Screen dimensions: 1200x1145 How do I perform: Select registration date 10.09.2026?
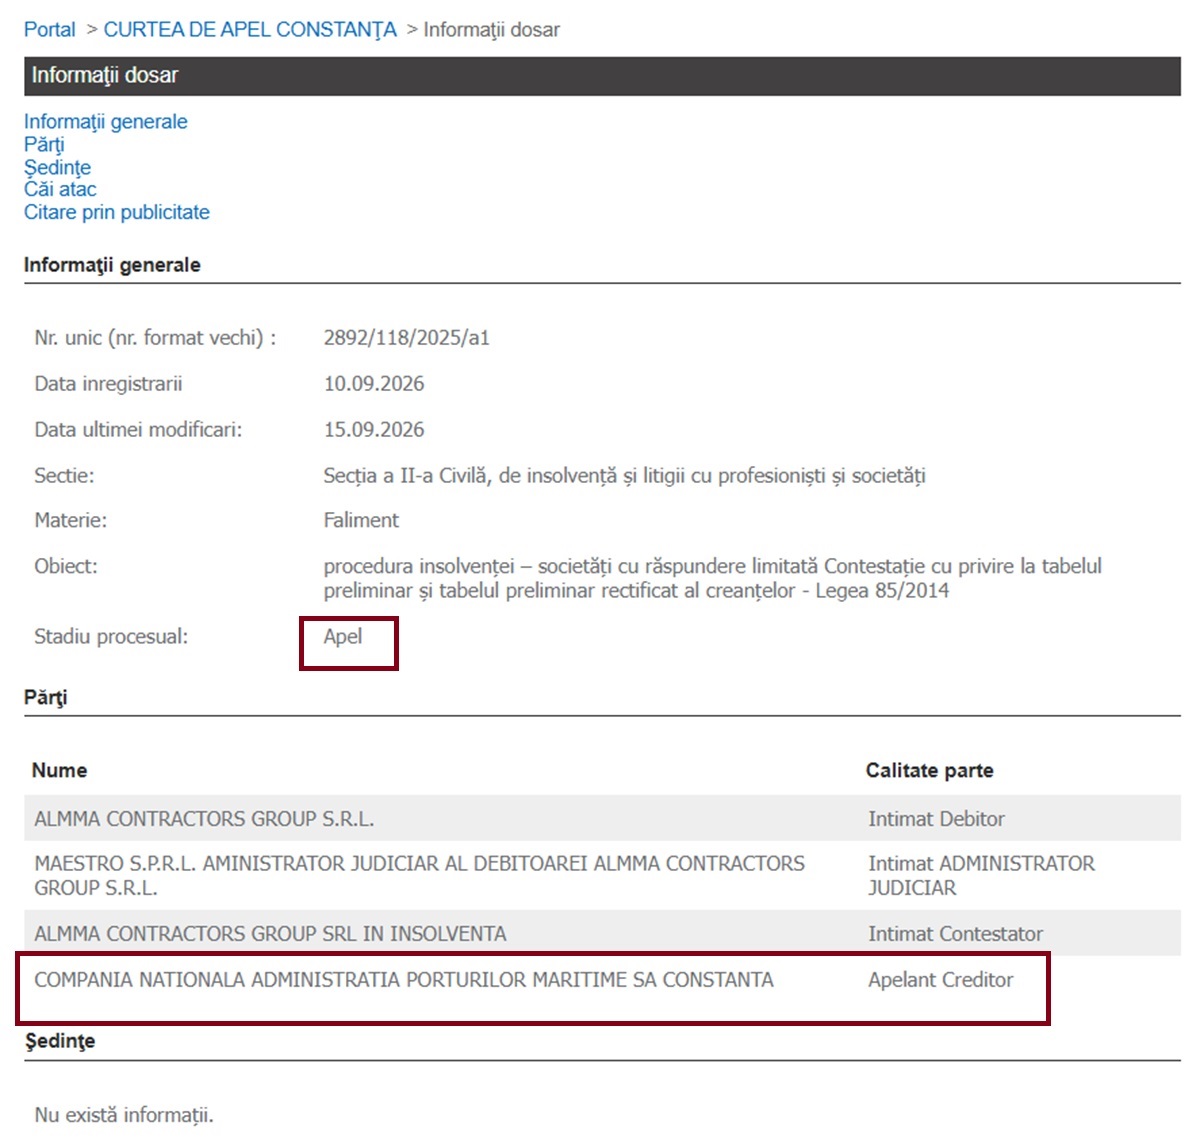coord(373,384)
